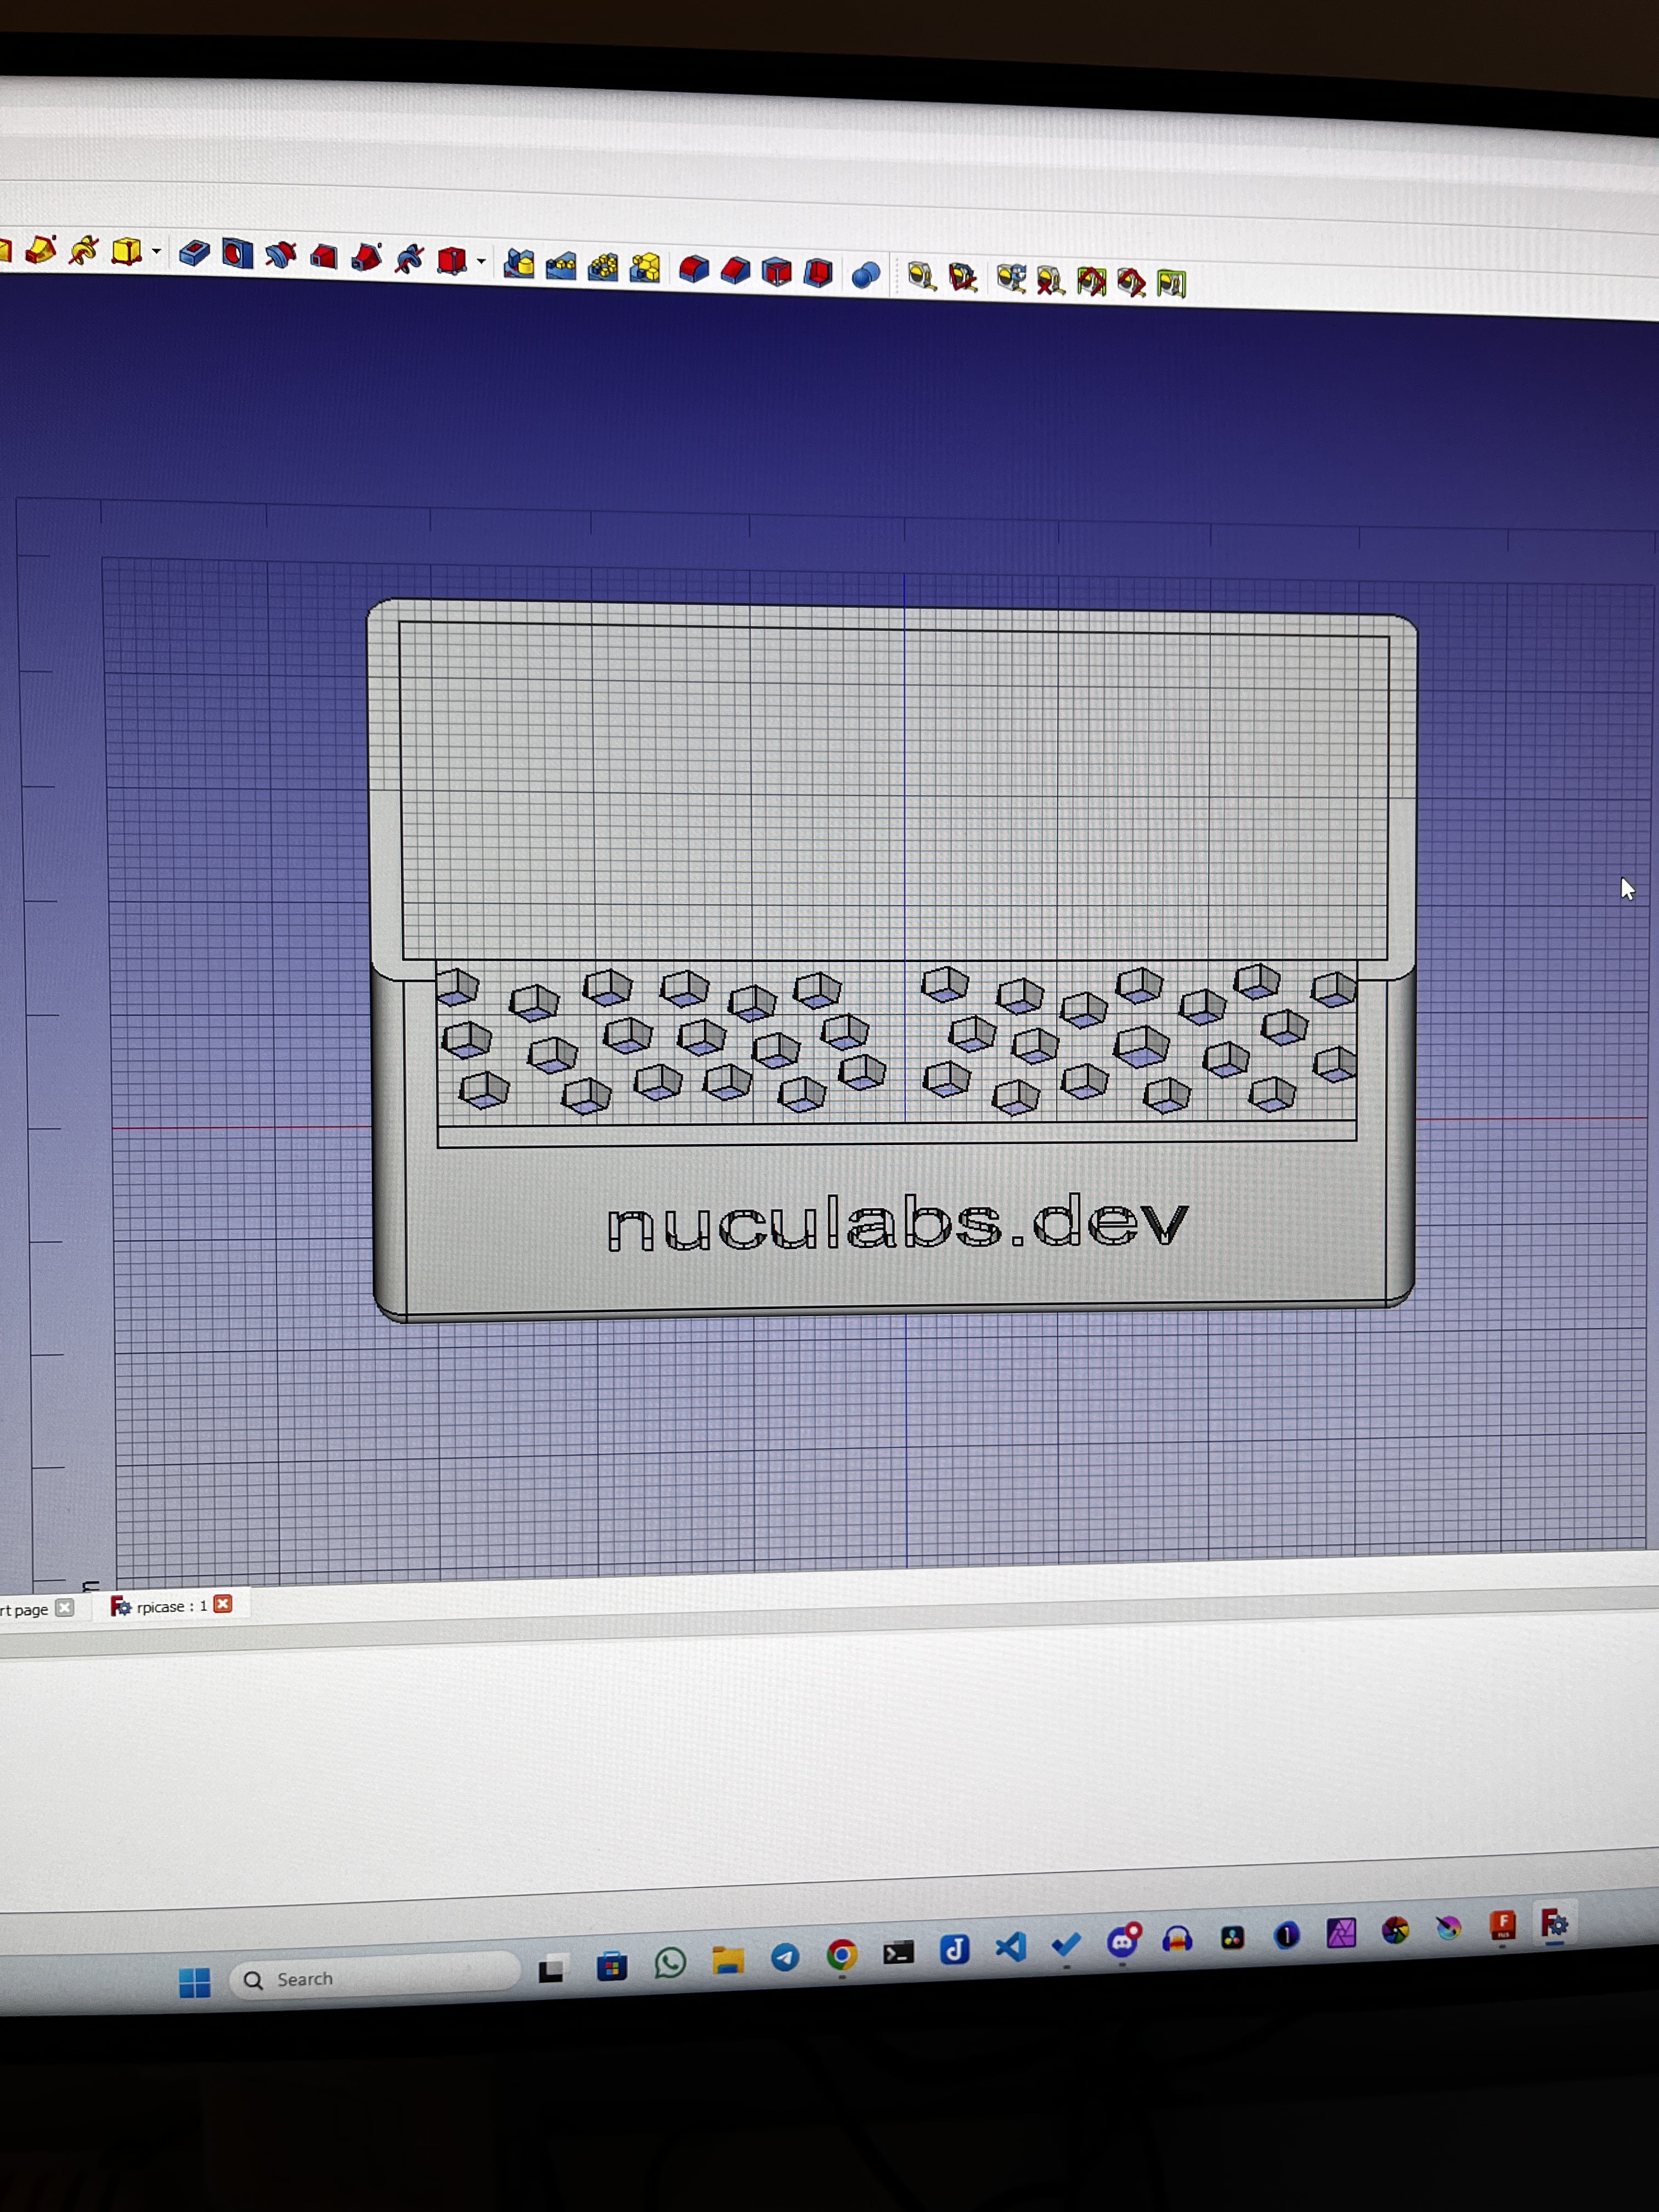Start the Measure Linear tool
Viewport: 1659px width, 2212px height.
point(921,276)
